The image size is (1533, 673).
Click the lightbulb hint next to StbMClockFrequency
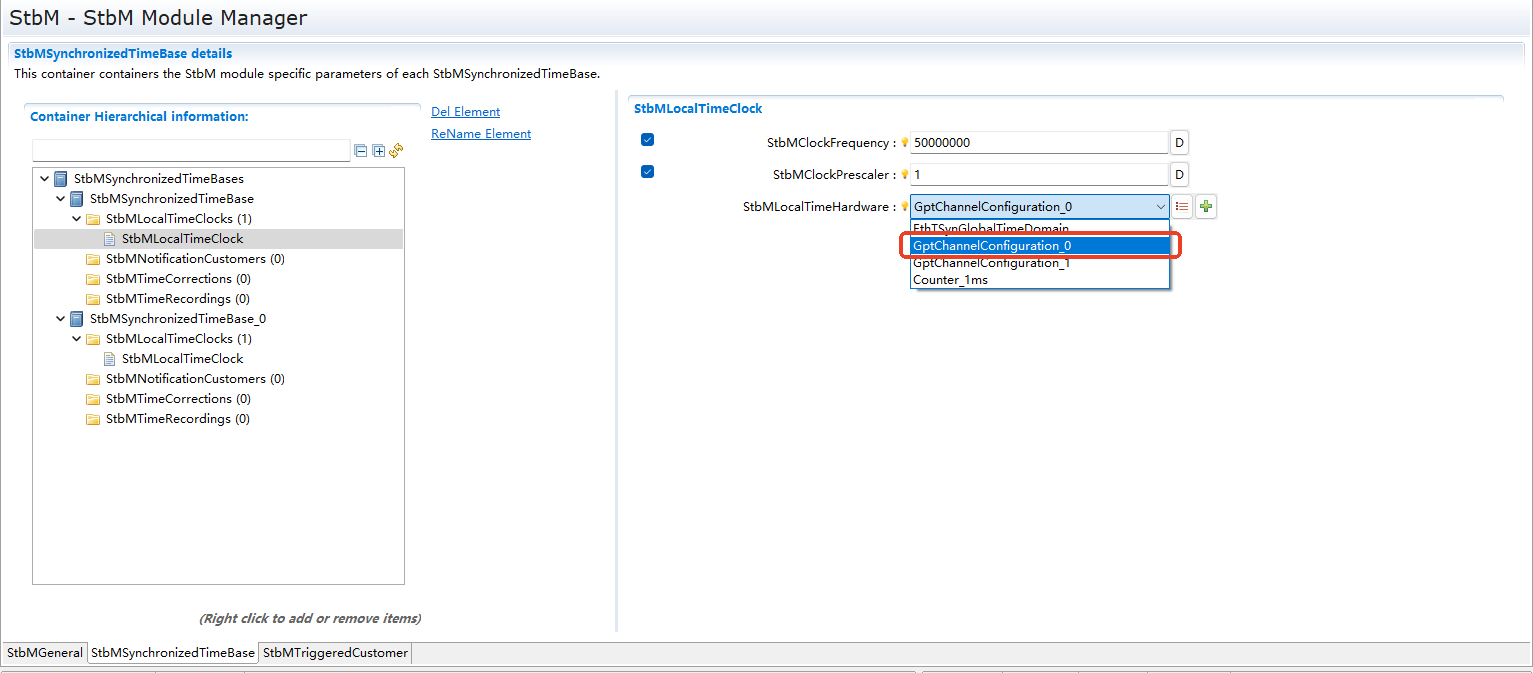click(x=905, y=143)
